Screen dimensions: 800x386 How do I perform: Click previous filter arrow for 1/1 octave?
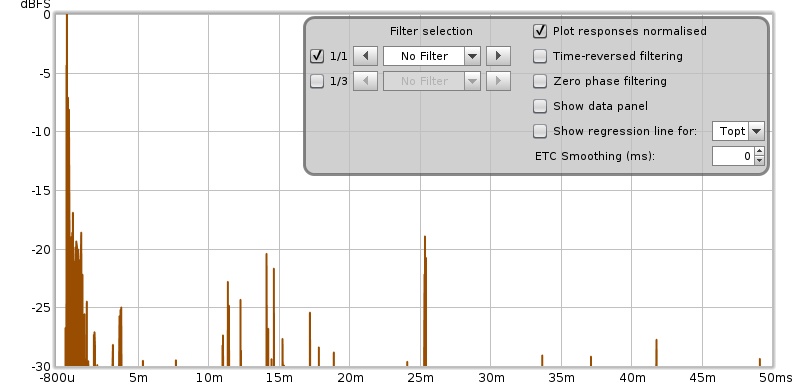point(365,56)
